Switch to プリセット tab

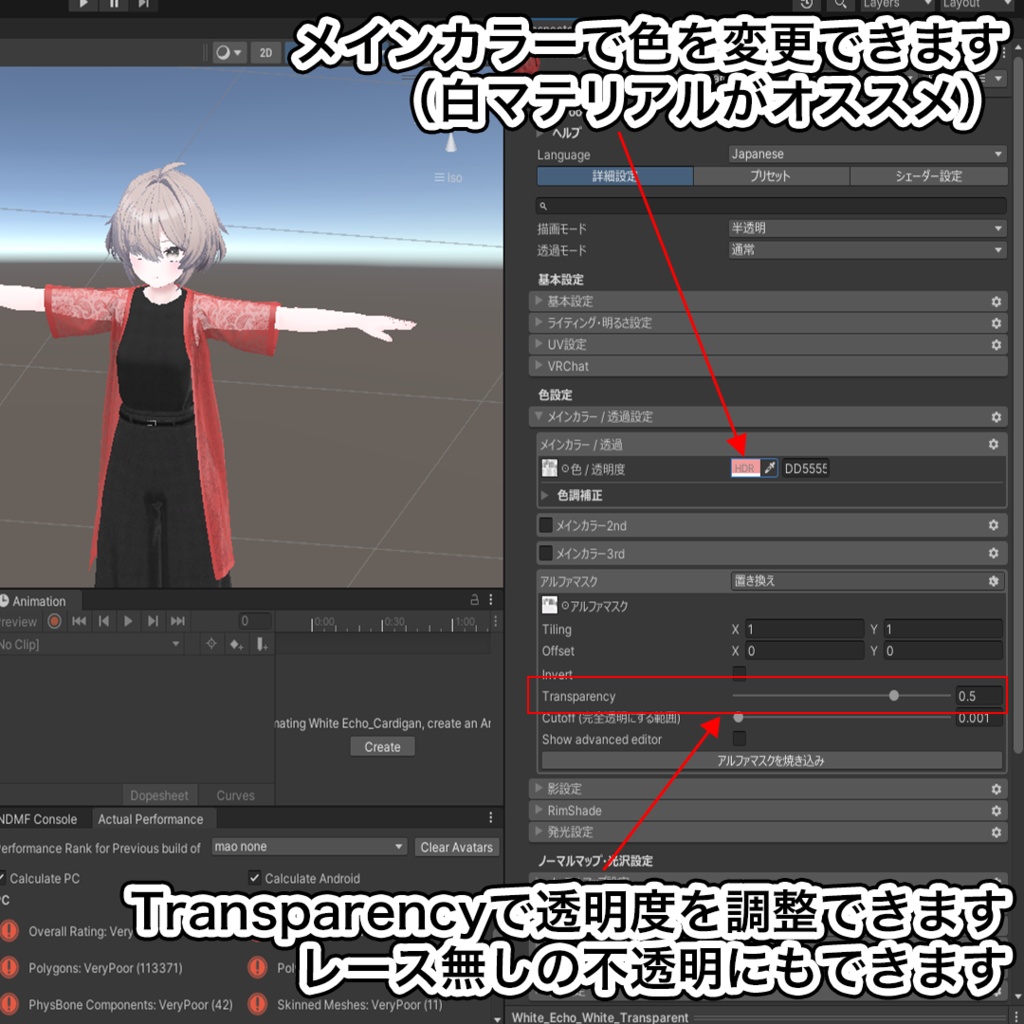(771, 176)
